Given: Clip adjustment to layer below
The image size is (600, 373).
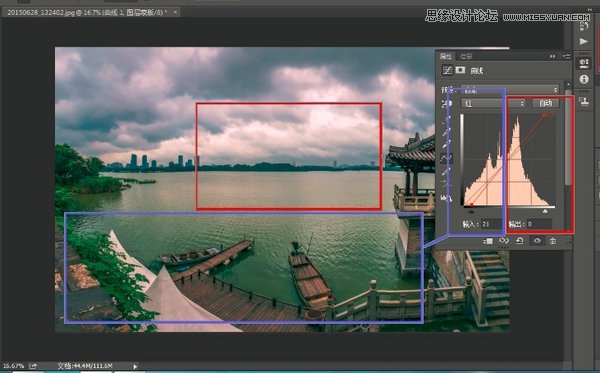Looking at the screenshot, I should (x=488, y=241).
